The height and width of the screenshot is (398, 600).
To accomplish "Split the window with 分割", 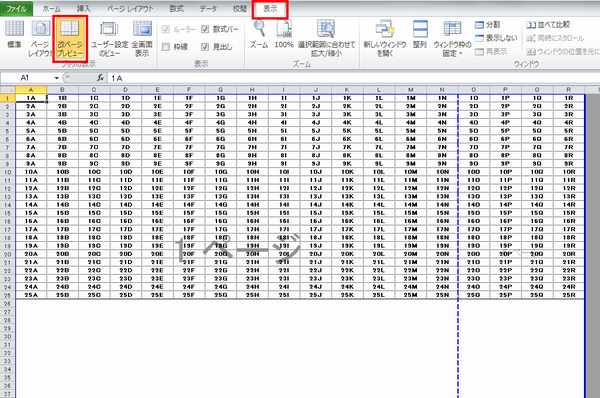I will [x=488, y=25].
